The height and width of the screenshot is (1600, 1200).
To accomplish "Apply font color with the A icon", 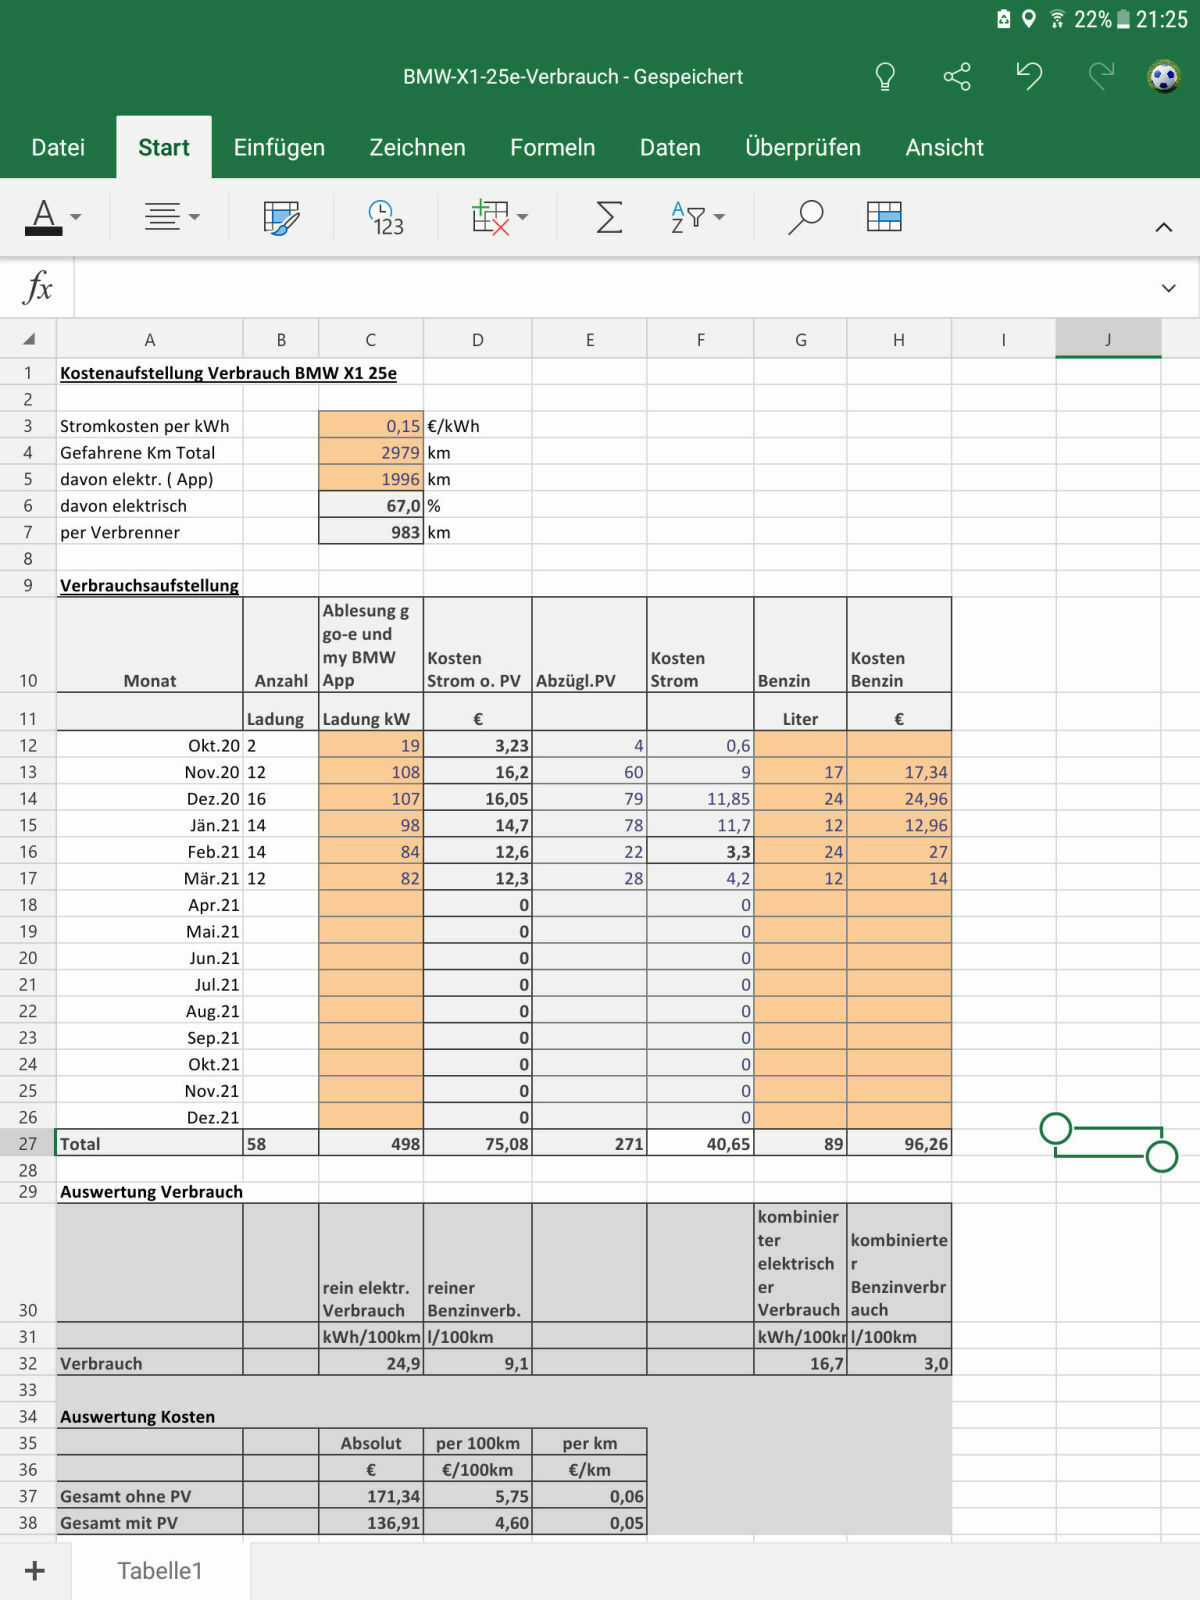I will pos(43,216).
